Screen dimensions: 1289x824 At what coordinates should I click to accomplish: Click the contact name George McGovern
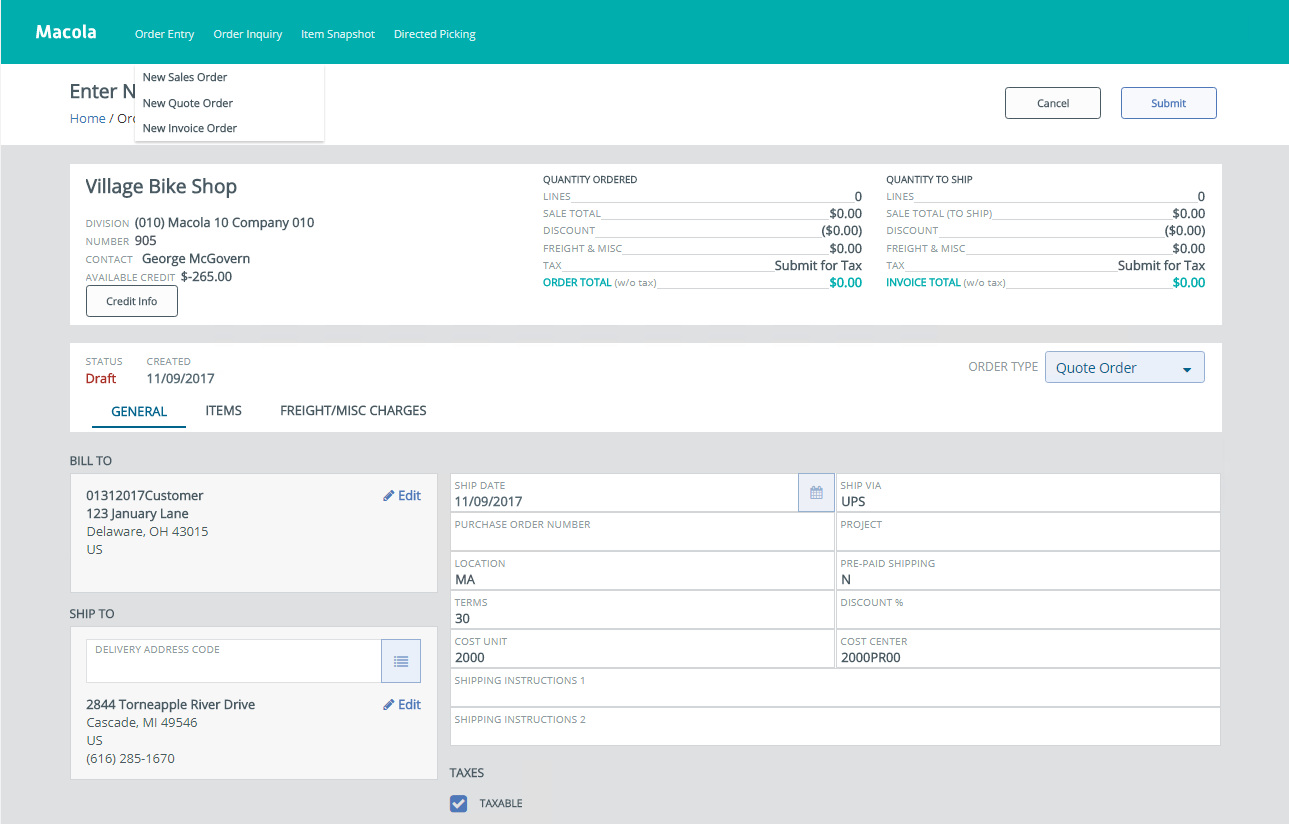[196, 258]
